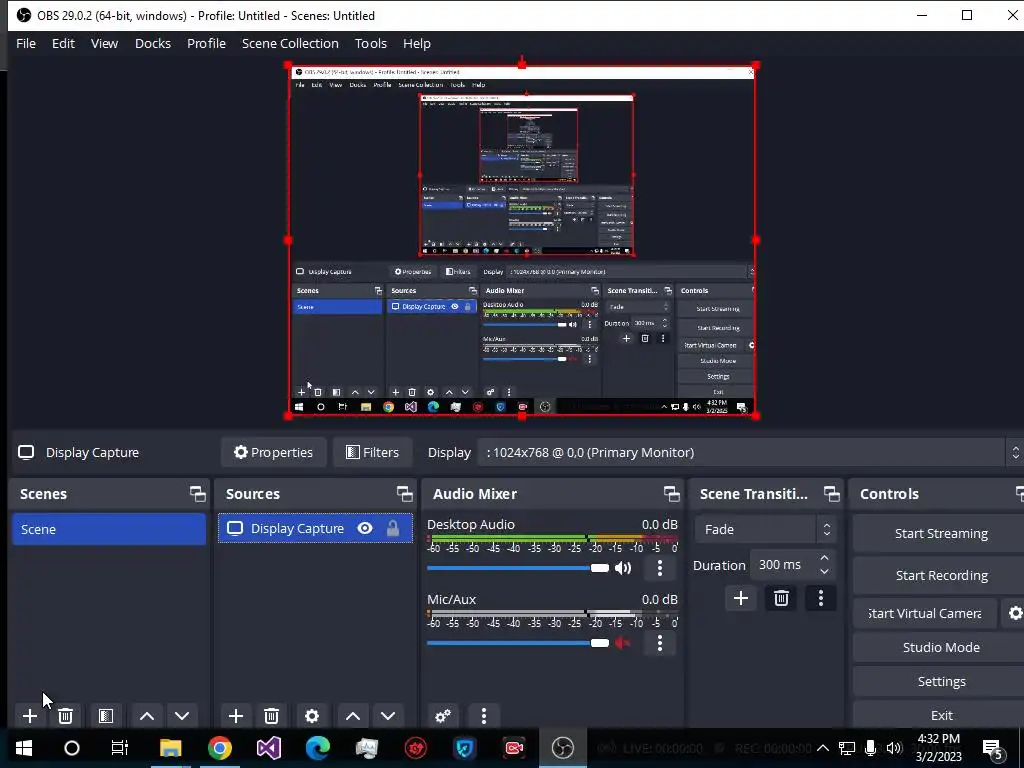Open the Edit menu
This screenshot has width=1024, height=768.
63,43
